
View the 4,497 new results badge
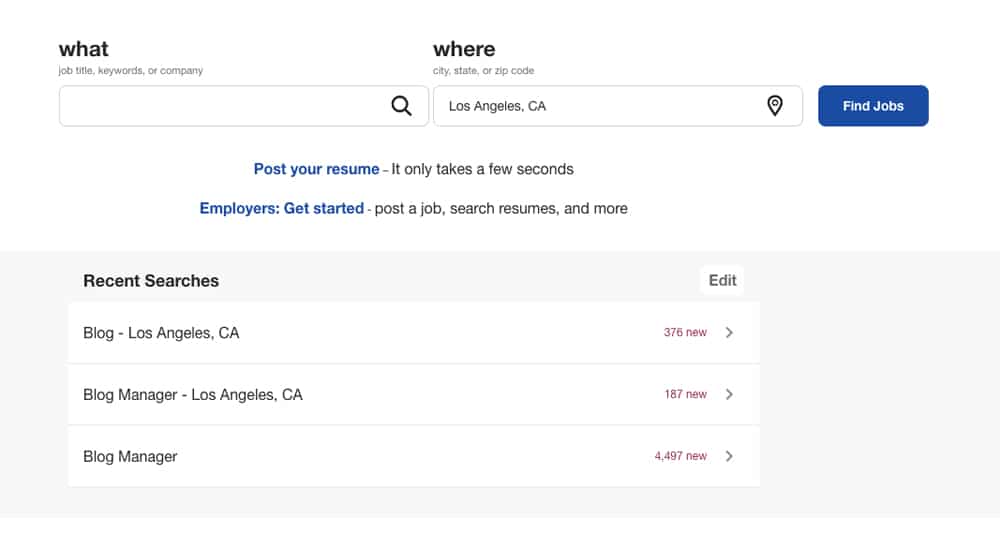[680, 456]
